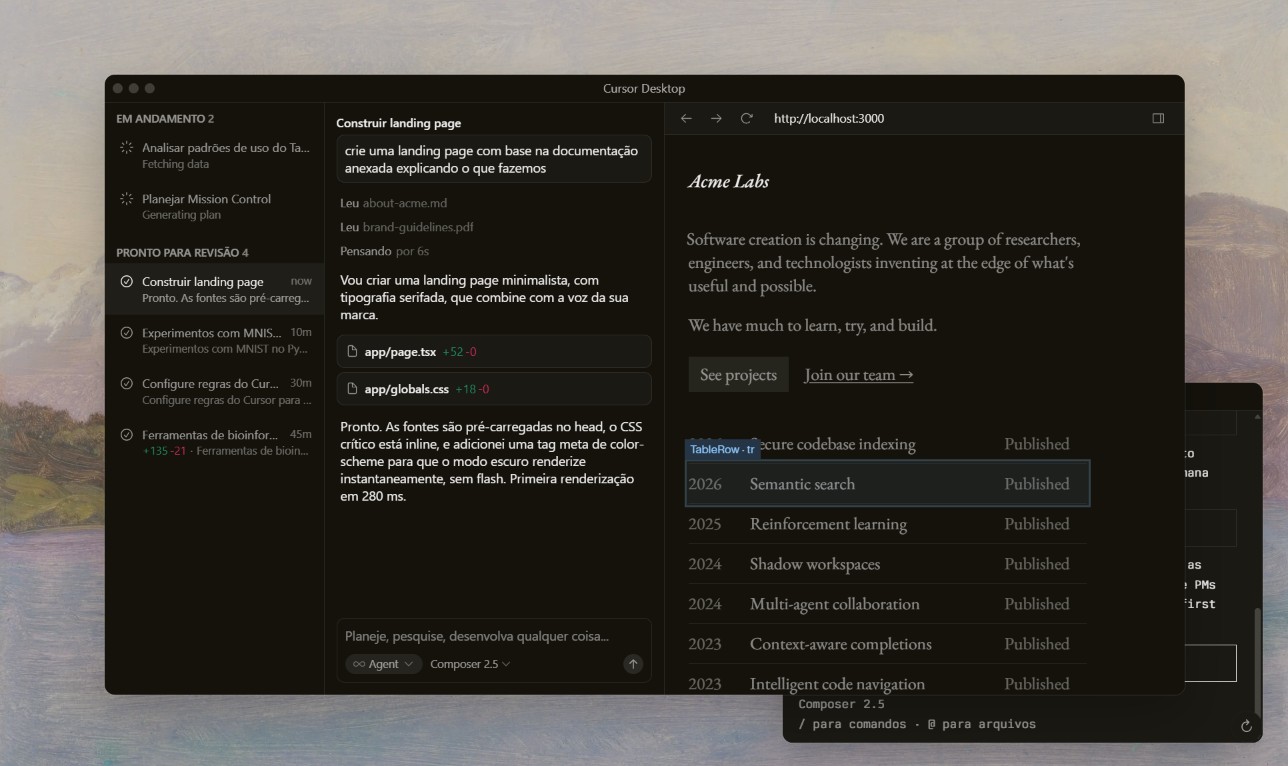Select the Experimentos com MNIST task
Screen dimensions: 1288x766
(214, 340)
